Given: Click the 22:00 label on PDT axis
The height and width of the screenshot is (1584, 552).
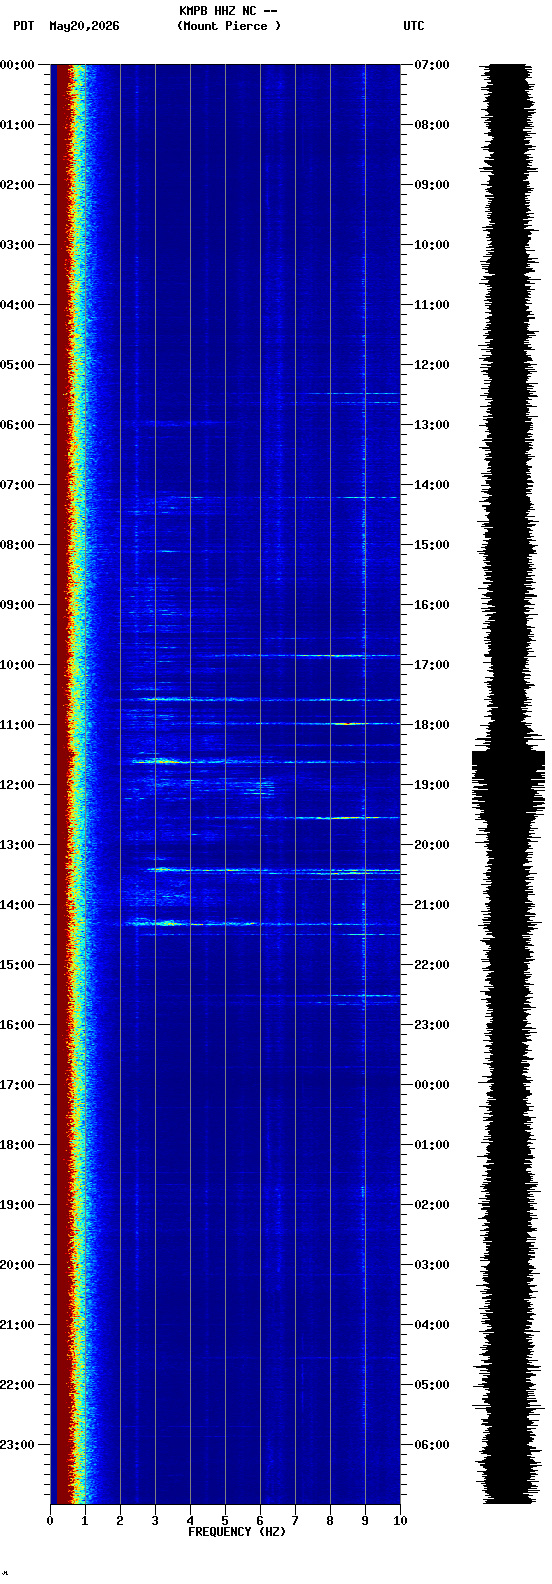Looking at the screenshot, I should (17, 1385).
